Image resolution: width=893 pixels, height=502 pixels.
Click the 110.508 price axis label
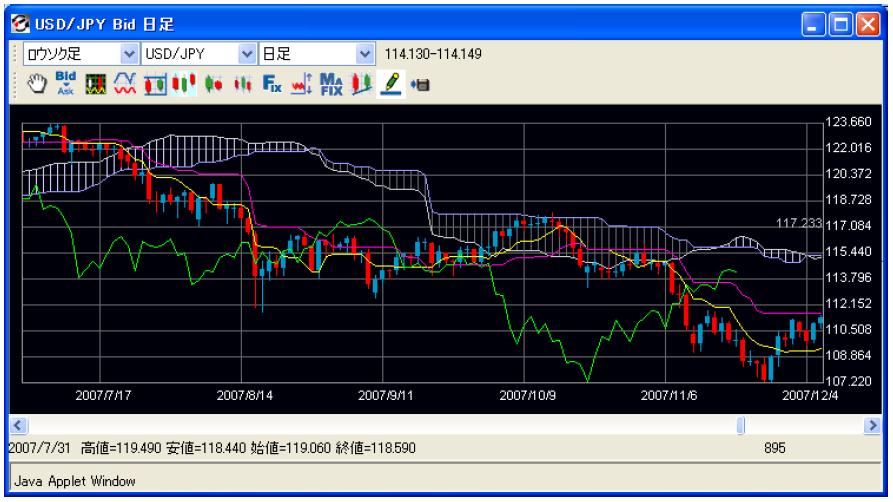click(849, 329)
